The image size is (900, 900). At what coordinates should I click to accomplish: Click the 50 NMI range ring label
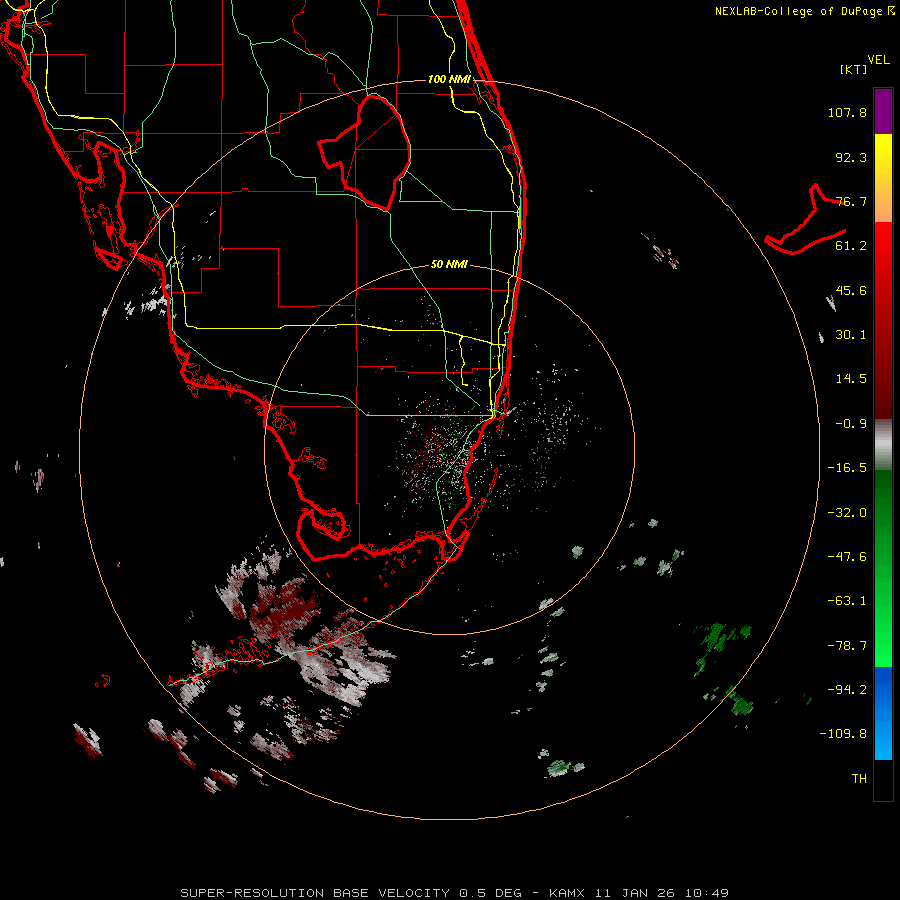[x=449, y=265]
